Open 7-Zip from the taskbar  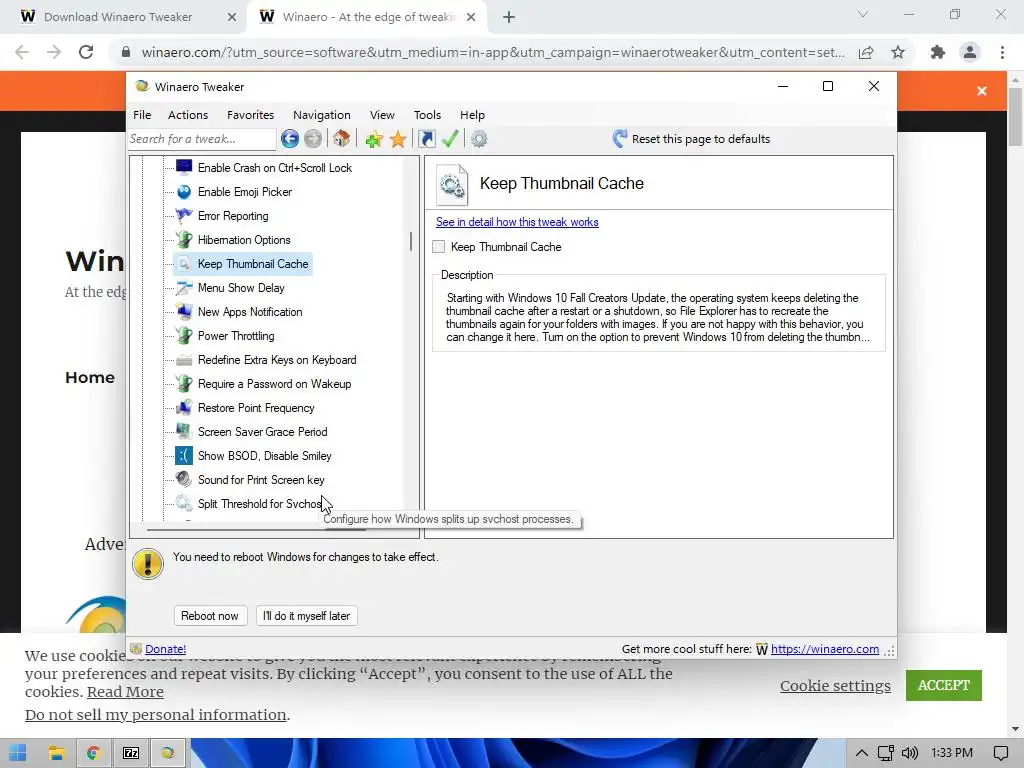pos(131,753)
